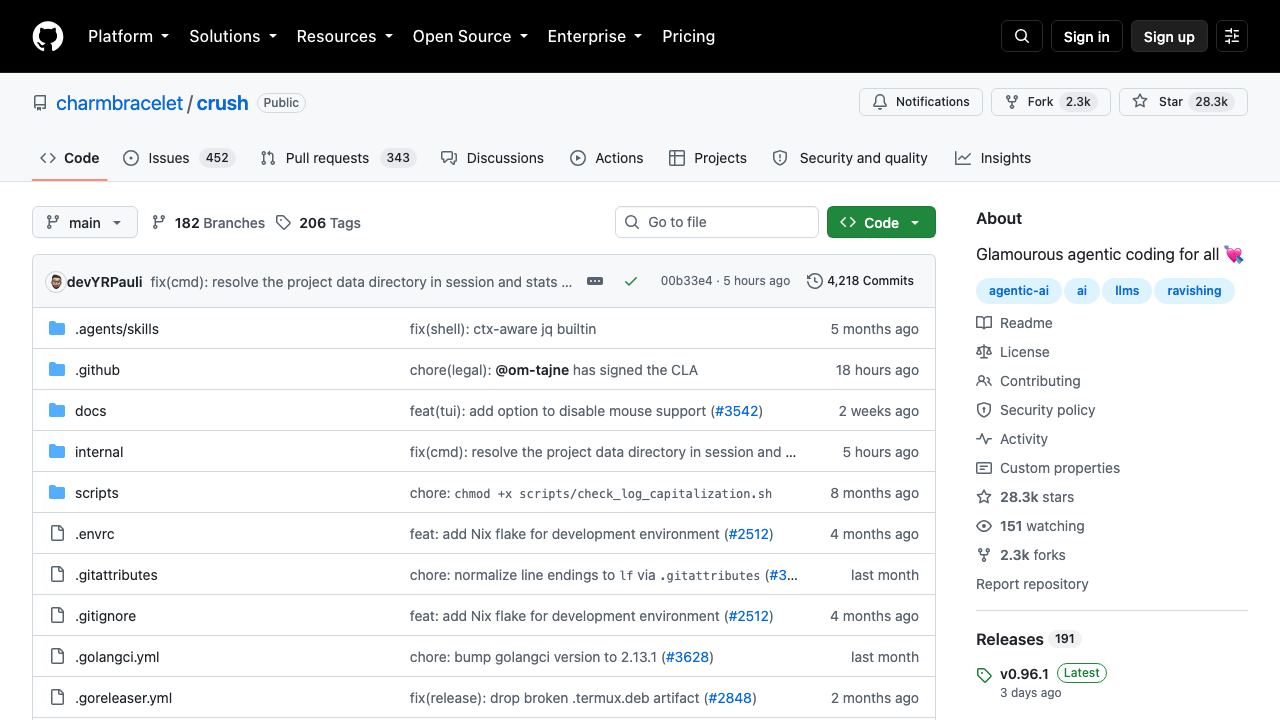Screen dimensions: 1280x720
Task: Click the internal folder icon
Action: click(x=57, y=452)
